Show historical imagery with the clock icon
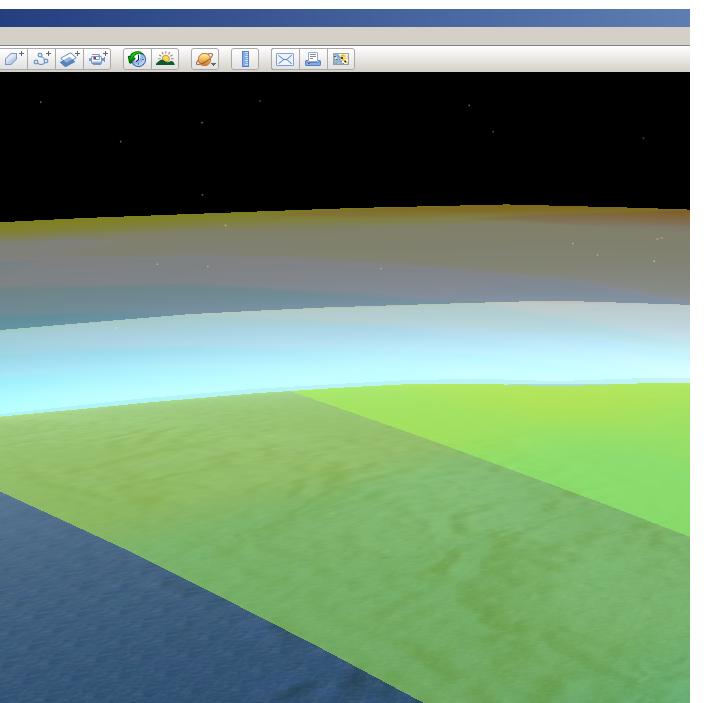Viewport: 720px width, 703px height. pyautogui.click(x=137, y=59)
